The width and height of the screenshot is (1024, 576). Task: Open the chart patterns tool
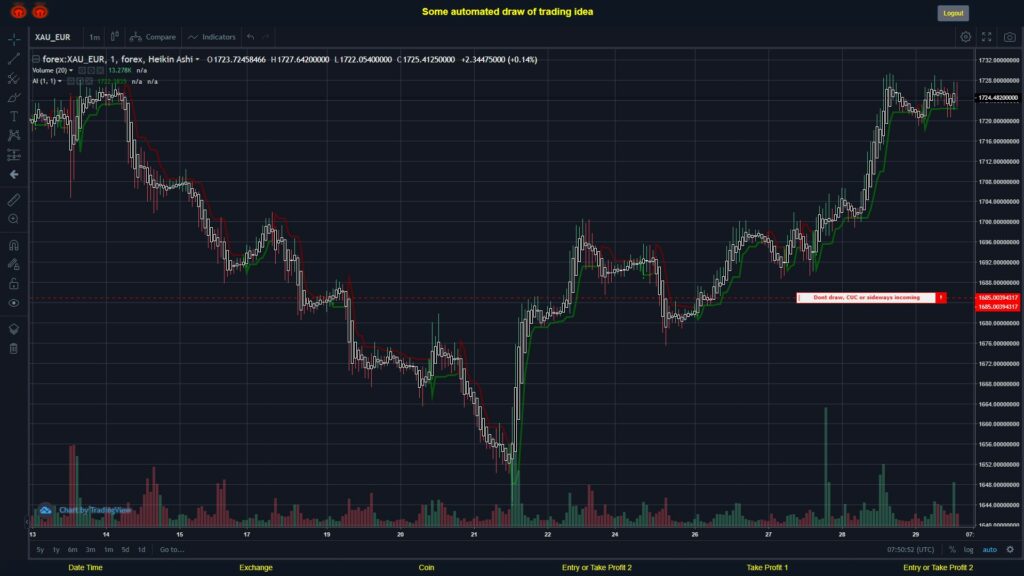pyautogui.click(x=14, y=135)
